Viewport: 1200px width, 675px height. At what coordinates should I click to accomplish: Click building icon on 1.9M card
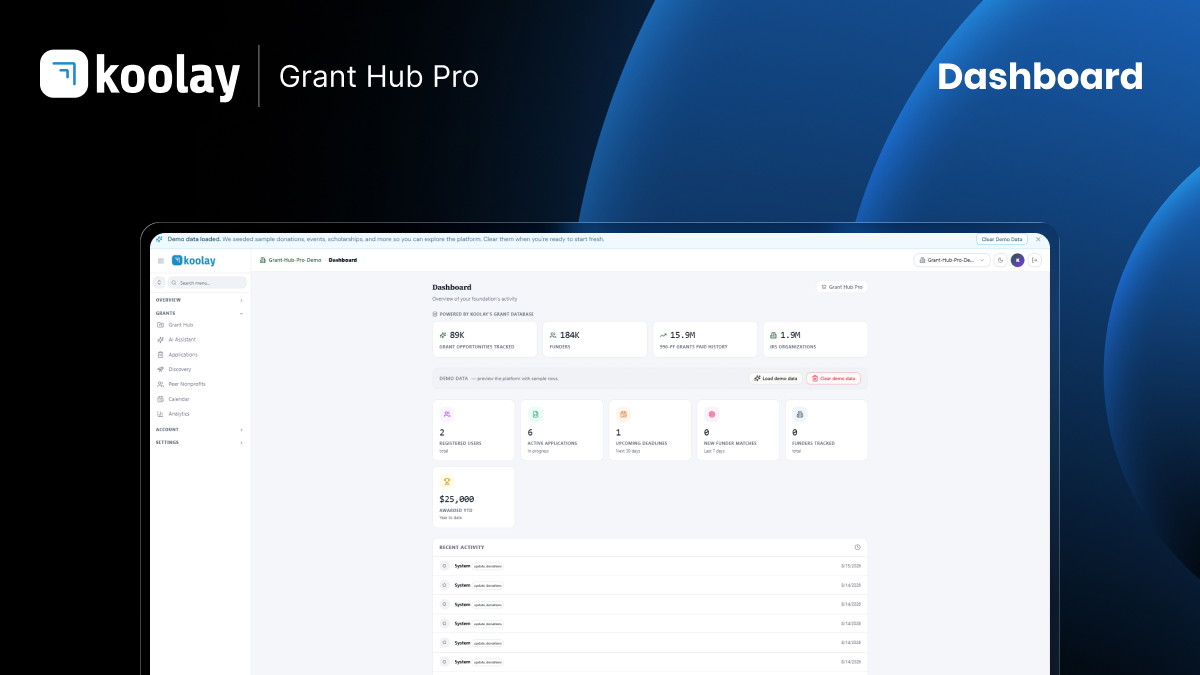[773, 335]
